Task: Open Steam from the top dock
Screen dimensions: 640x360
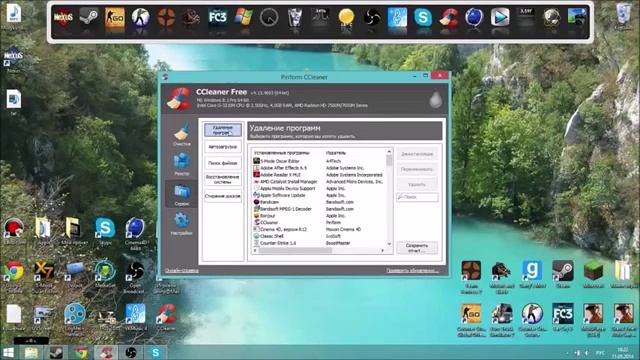Action: pyautogui.click(x=89, y=18)
